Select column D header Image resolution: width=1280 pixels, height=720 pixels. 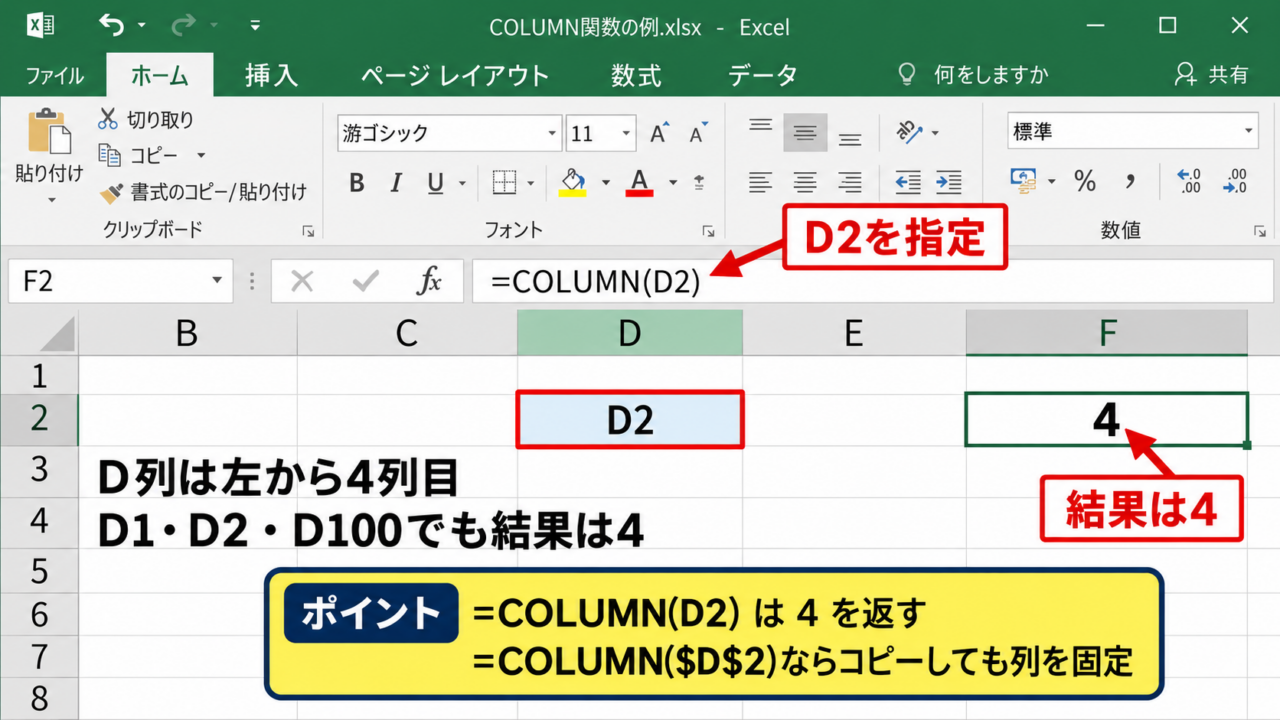point(630,333)
